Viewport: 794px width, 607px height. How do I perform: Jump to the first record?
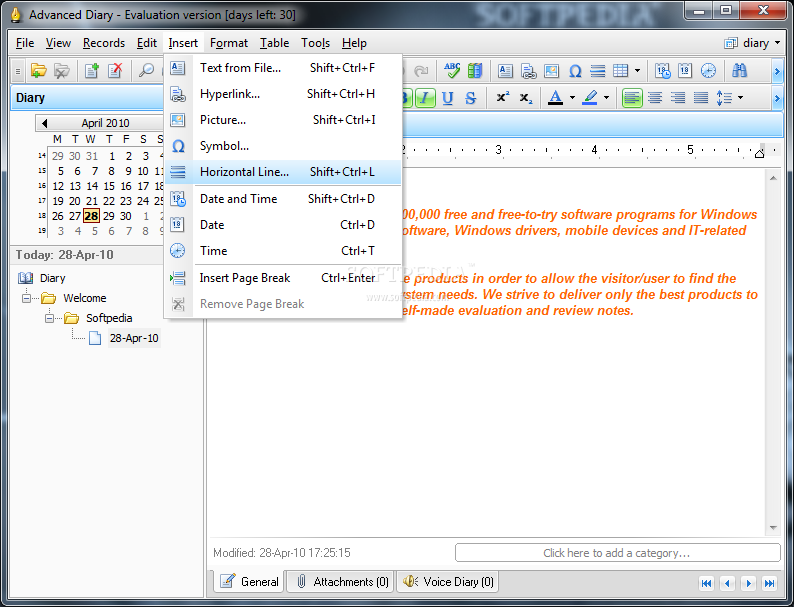pyautogui.click(x=706, y=583)
